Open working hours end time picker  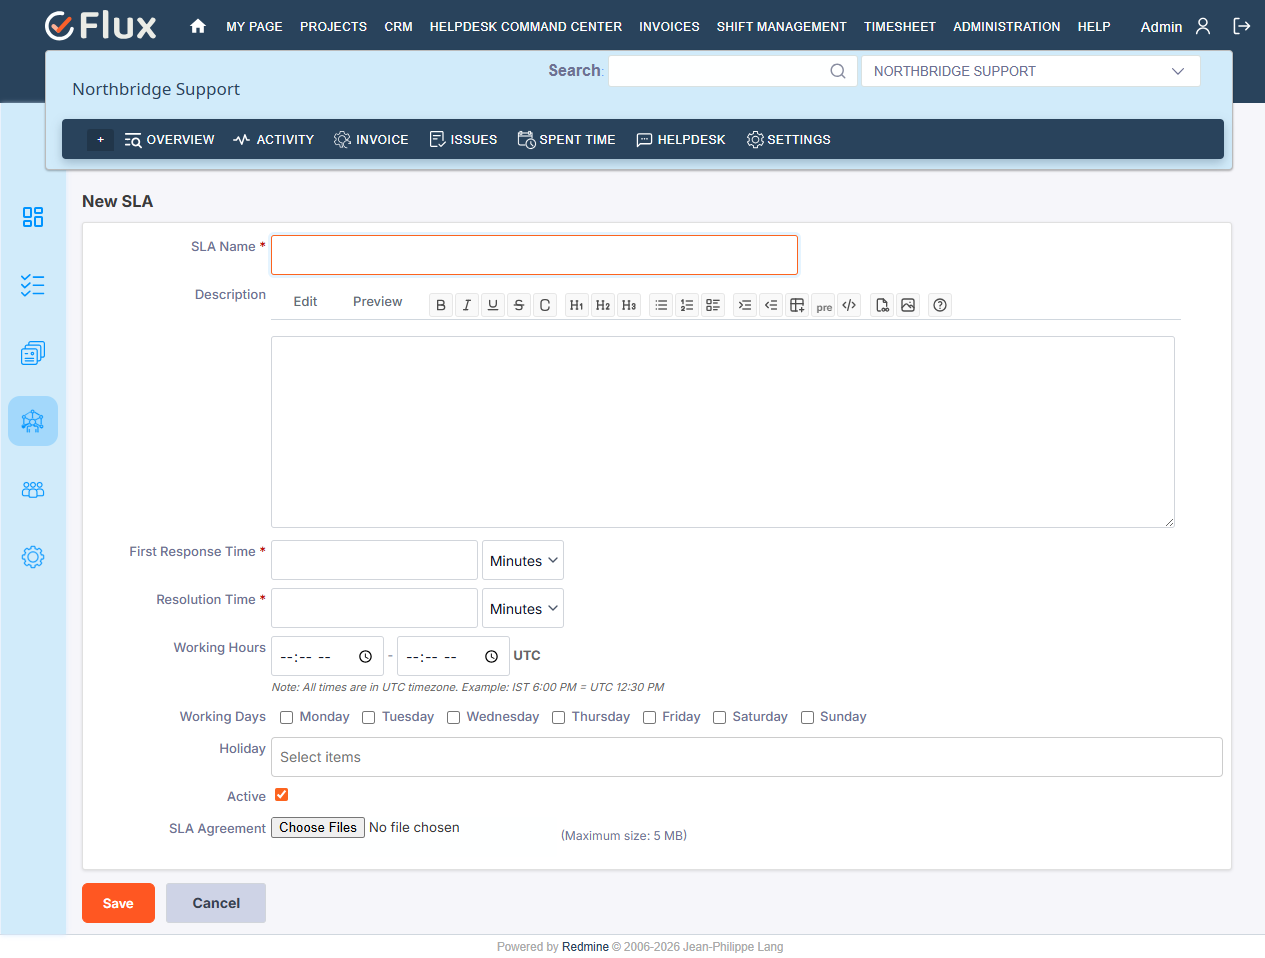[x=492, y=657]
